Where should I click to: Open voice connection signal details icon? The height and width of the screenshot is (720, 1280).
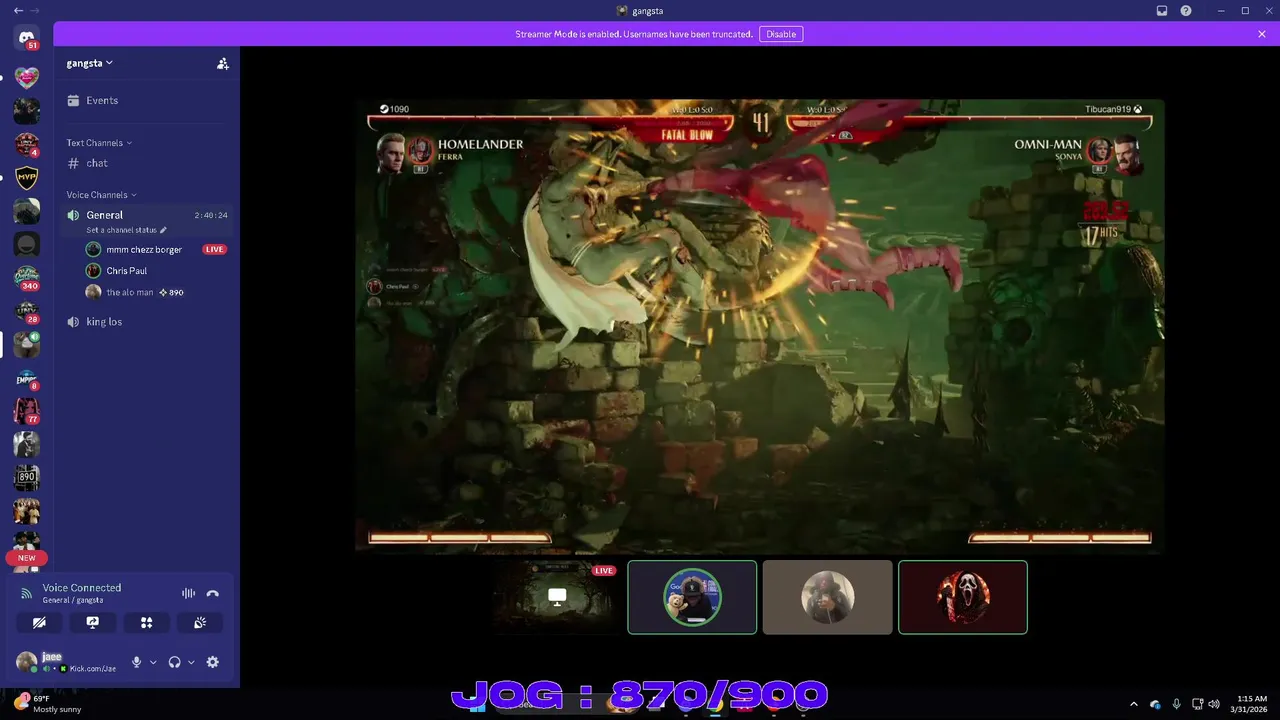tap(27, 593)
